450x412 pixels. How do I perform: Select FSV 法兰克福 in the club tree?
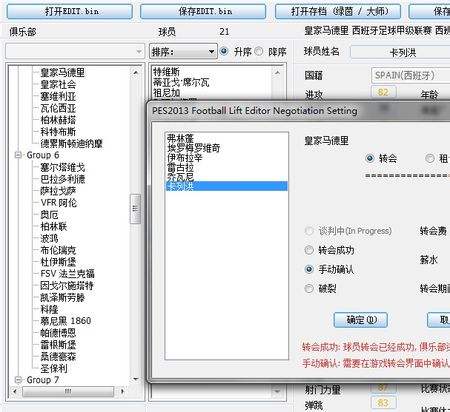[67, 274]
